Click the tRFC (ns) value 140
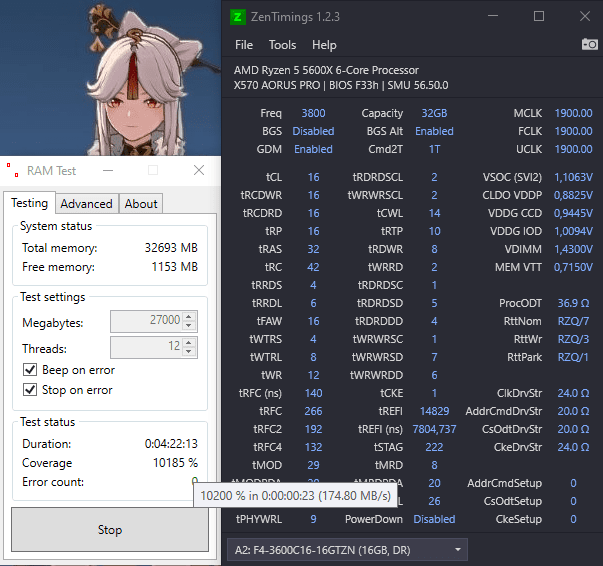The height and width of the screenshot is (566, 603). (313, 393)
